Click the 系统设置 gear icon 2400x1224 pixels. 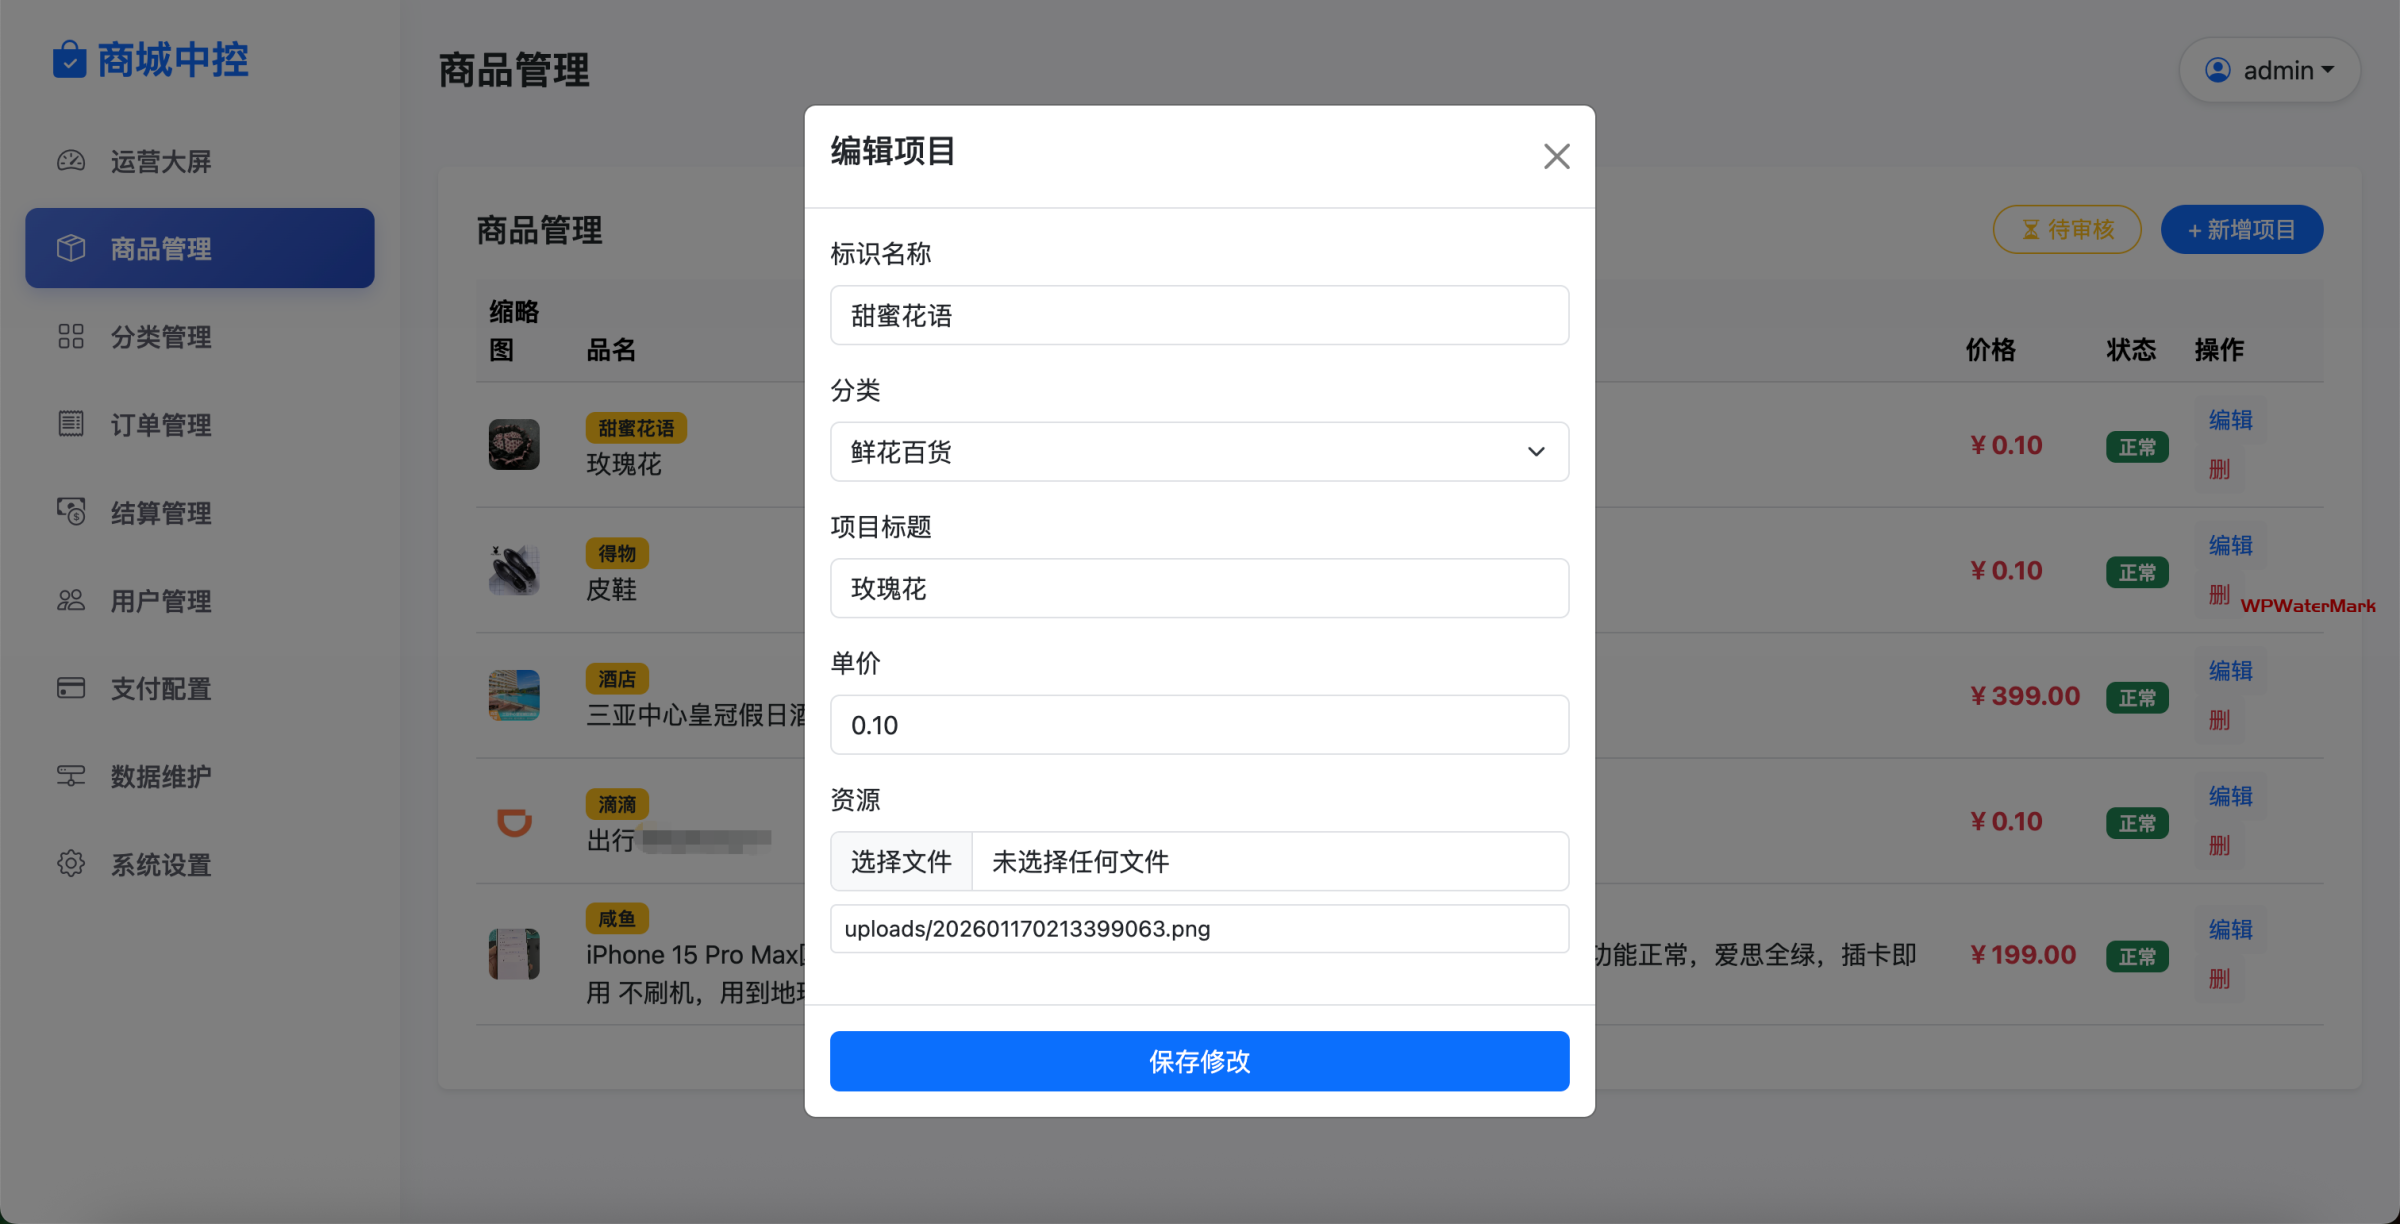point(71,864)
